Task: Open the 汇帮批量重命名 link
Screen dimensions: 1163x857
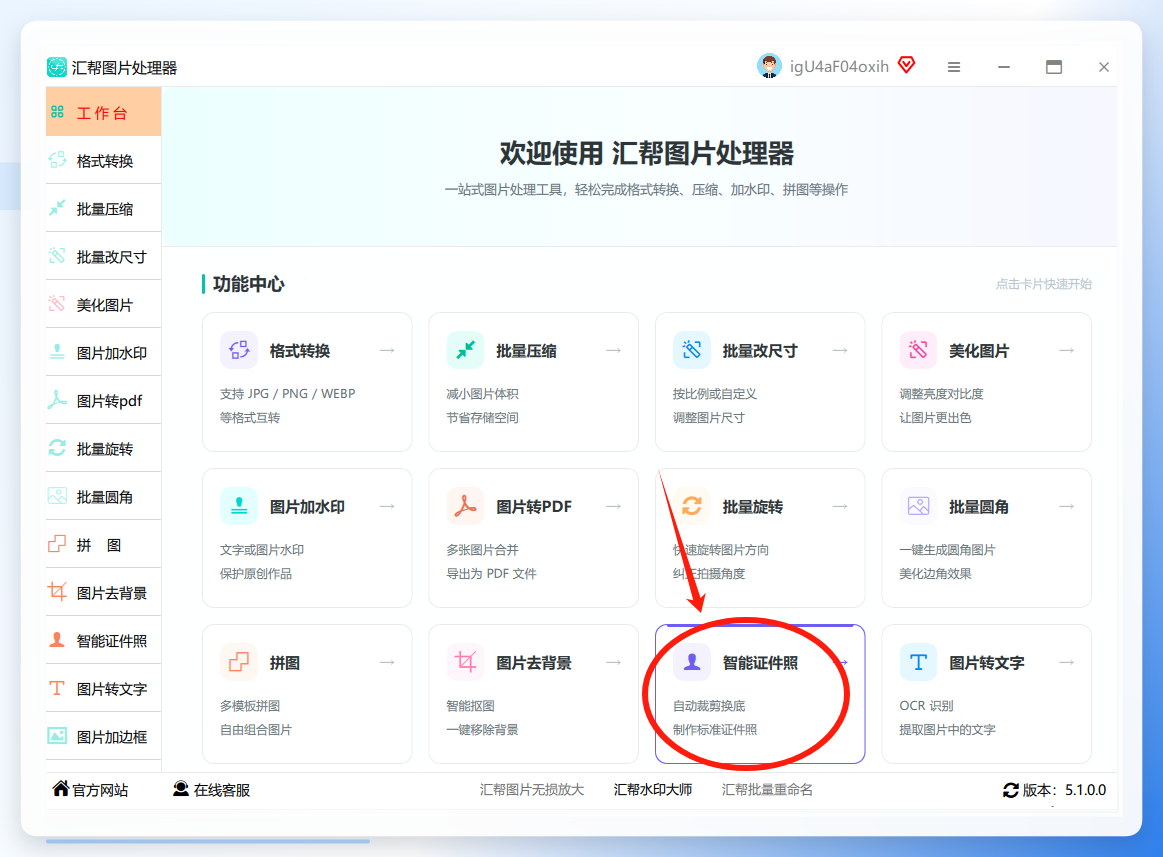Action: point(767,790)
